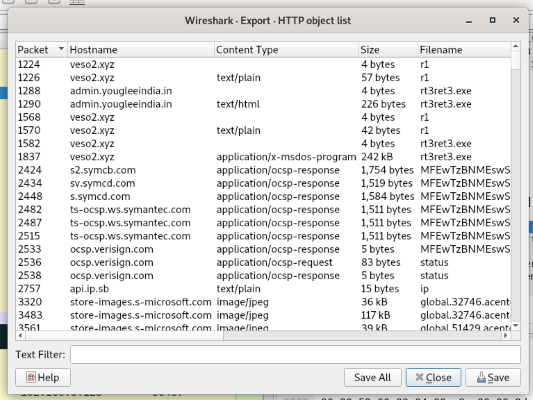The height and width of the screenshot is (400, 533).
Task: Click the Save All button
Action: [373, 377]
